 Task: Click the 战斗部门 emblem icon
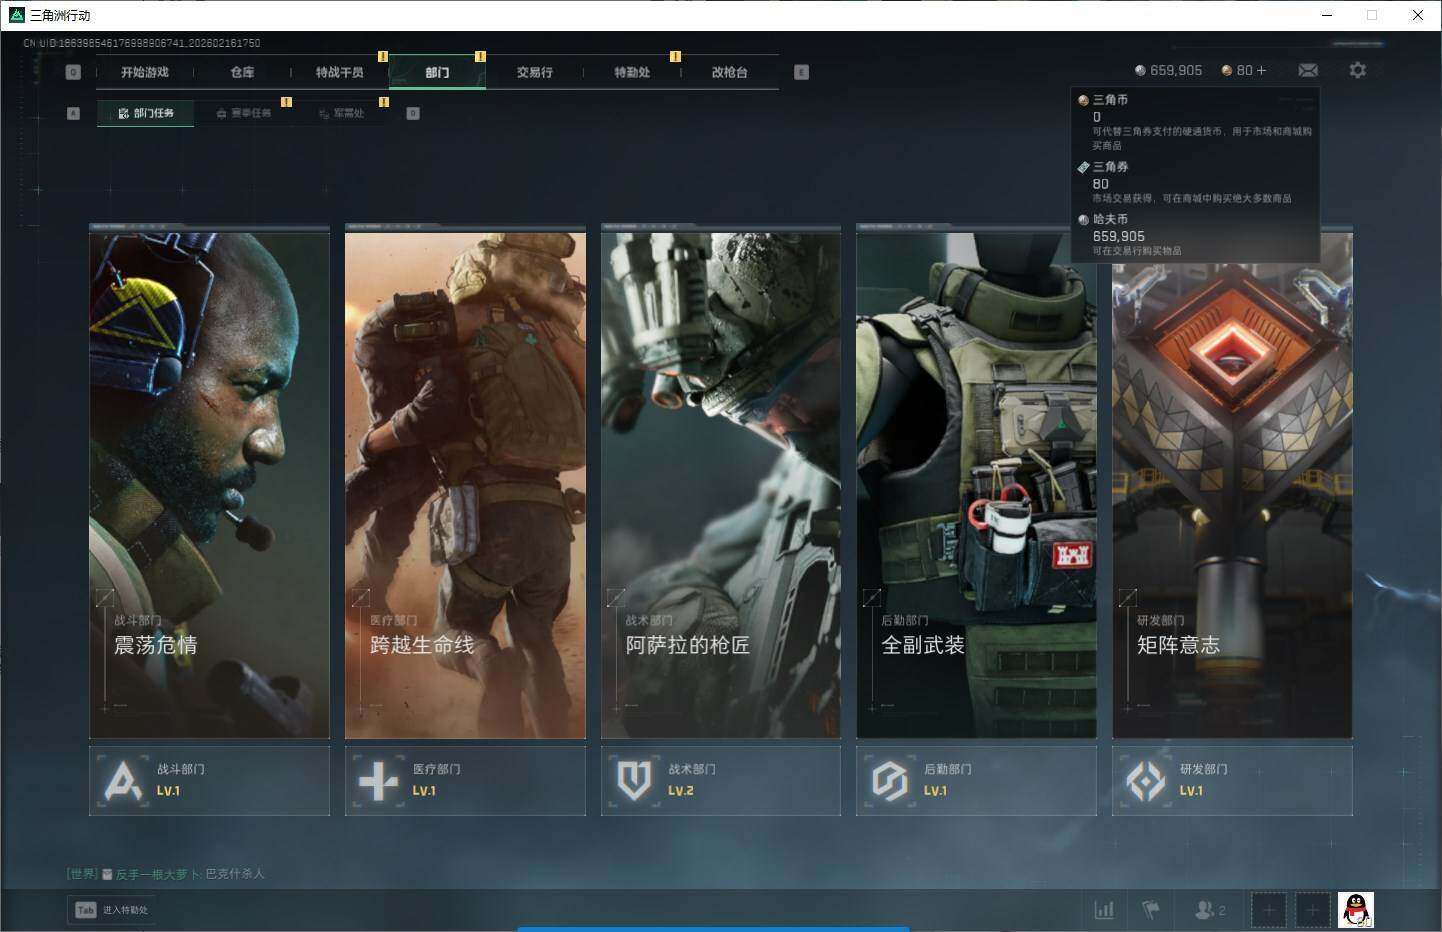[123, 781]
